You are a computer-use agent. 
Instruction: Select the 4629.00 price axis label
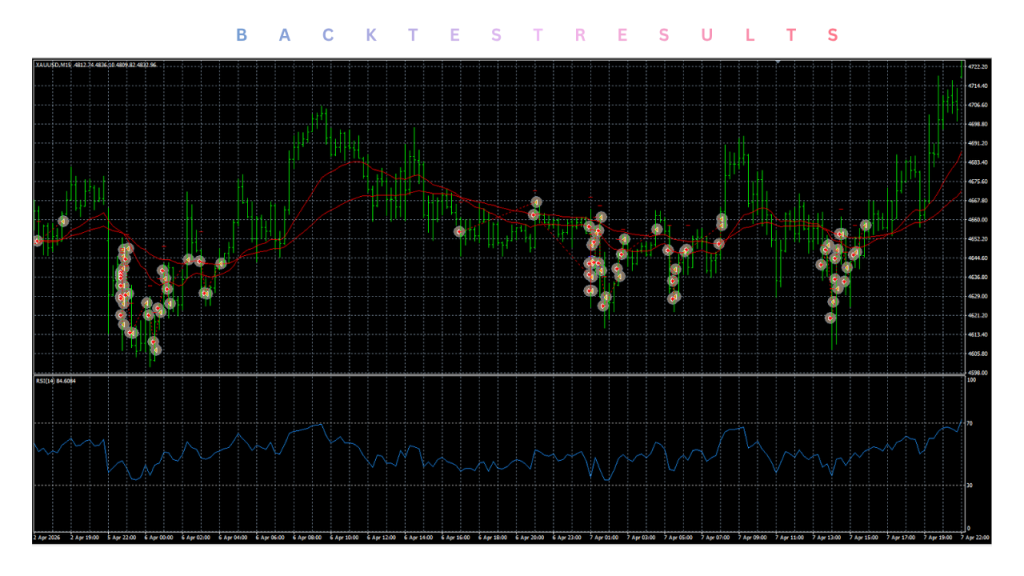point(978,296)
